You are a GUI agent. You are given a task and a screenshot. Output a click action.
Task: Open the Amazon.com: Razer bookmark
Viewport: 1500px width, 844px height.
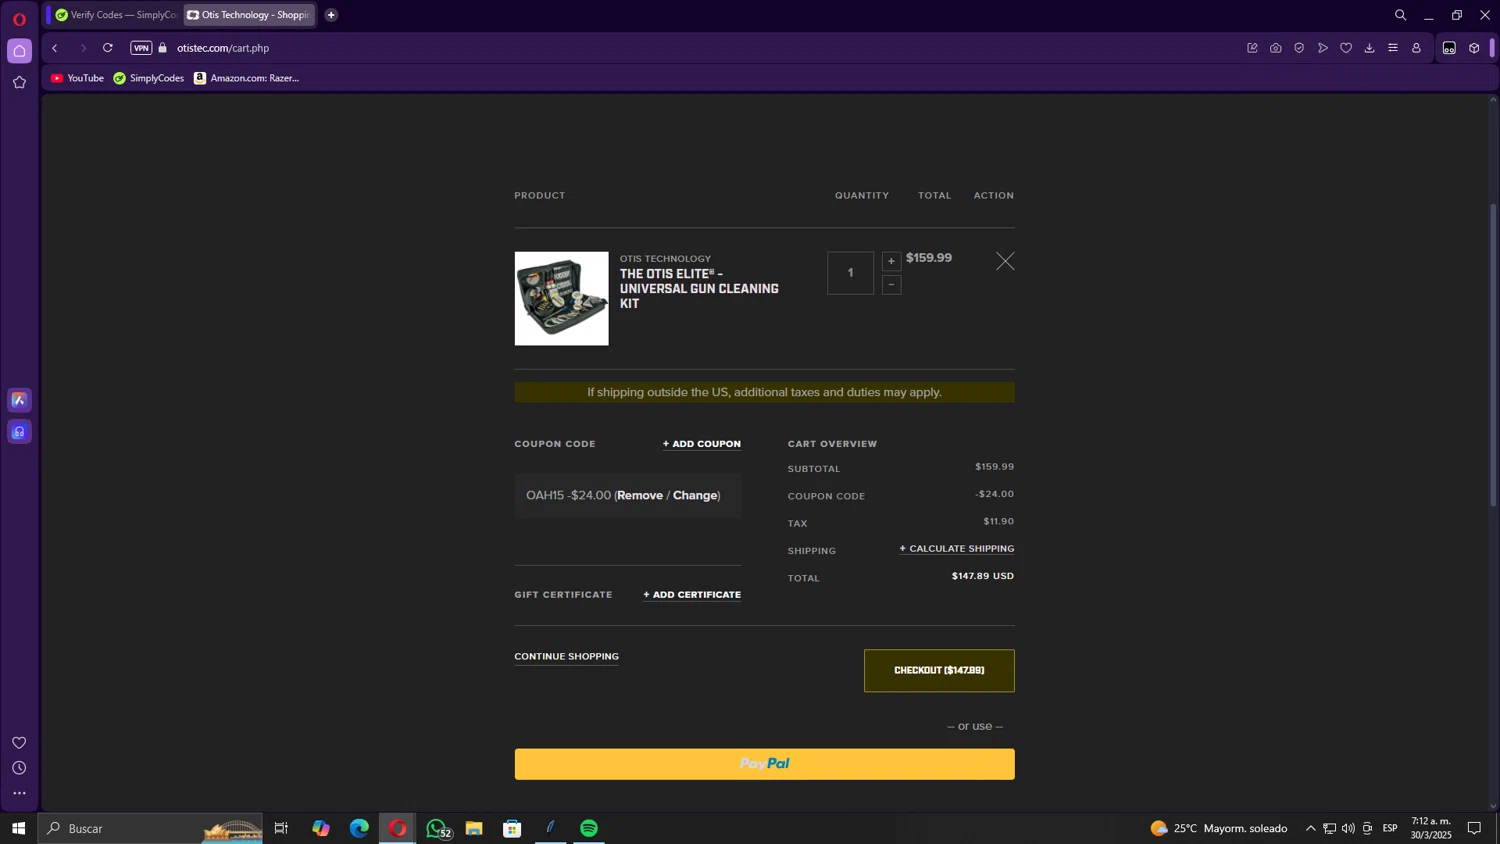tap(247, 78)
